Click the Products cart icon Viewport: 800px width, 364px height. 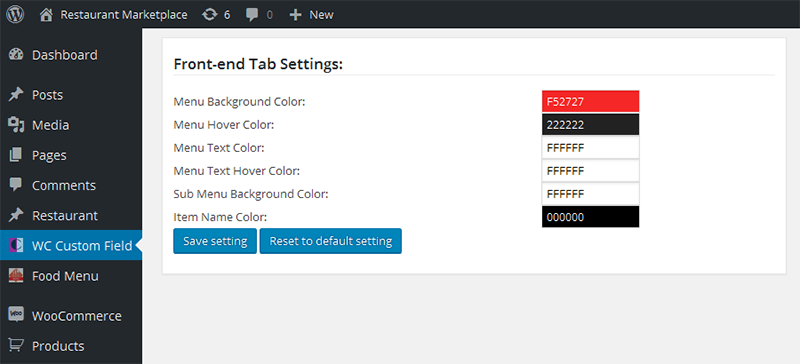click(x=16, y=346)
